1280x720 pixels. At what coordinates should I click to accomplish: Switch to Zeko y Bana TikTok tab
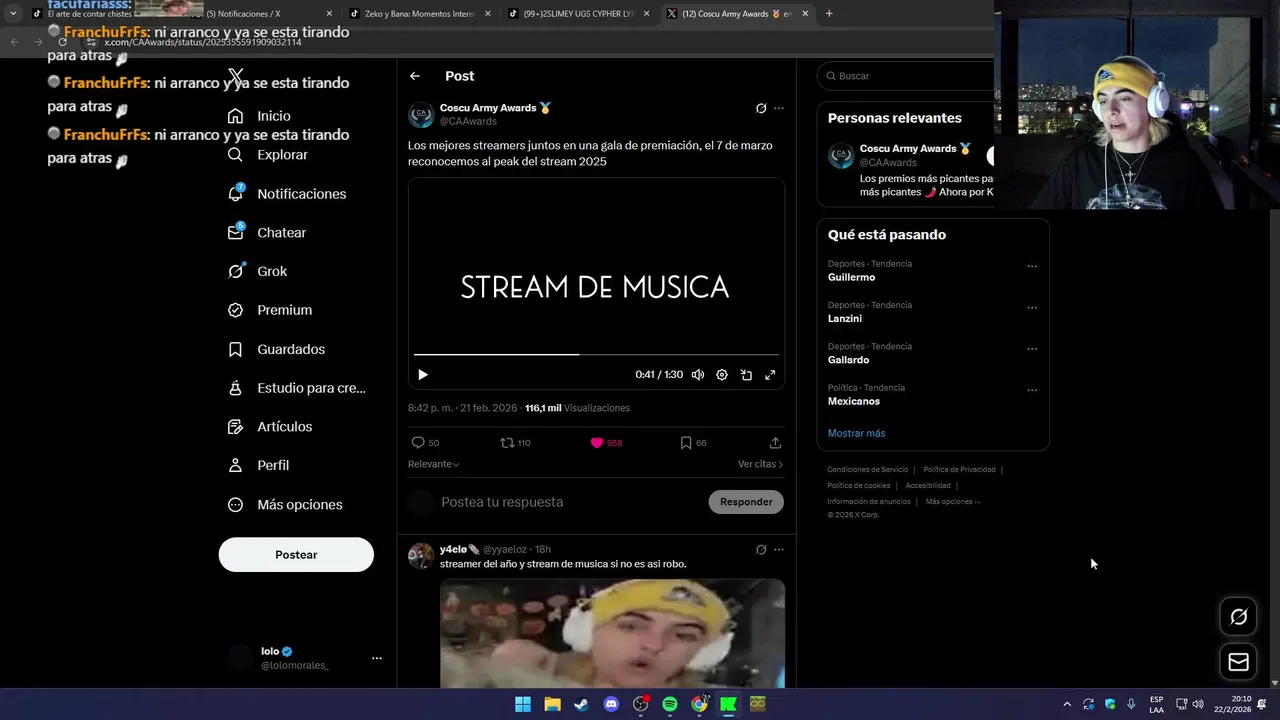point(419,14)
